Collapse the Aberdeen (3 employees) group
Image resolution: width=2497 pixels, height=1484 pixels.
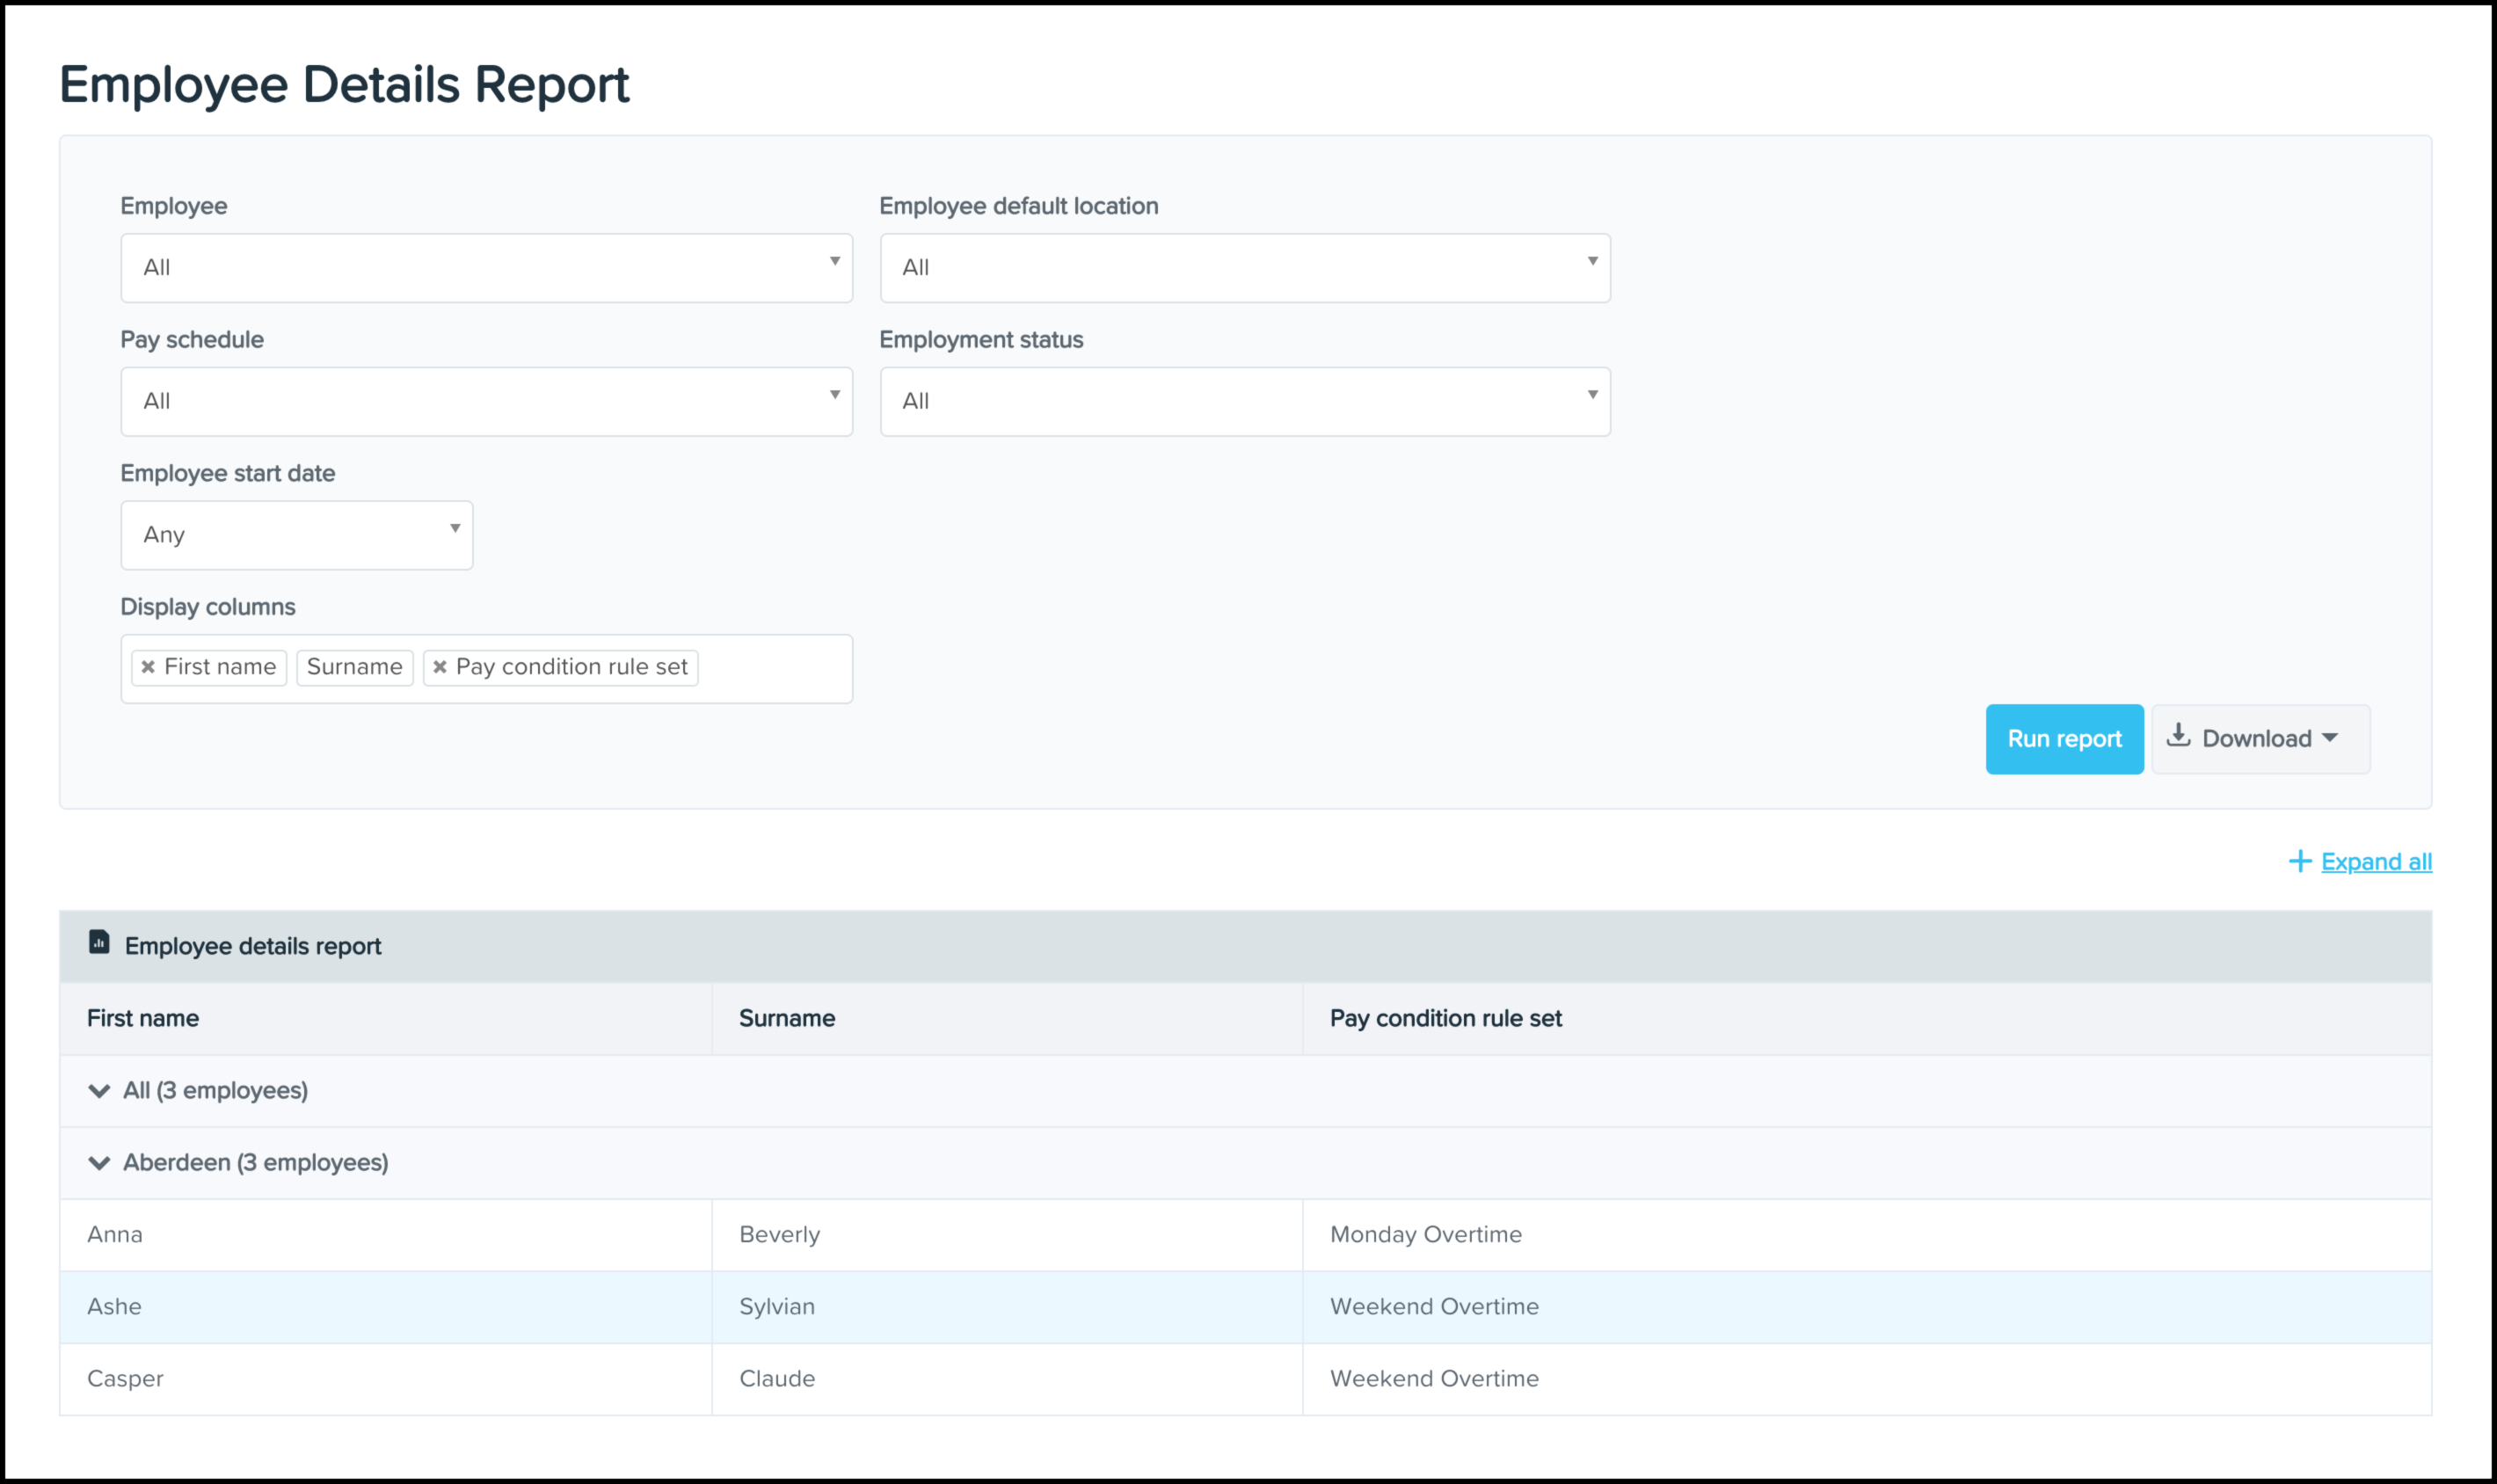[x=99, y=1163]
